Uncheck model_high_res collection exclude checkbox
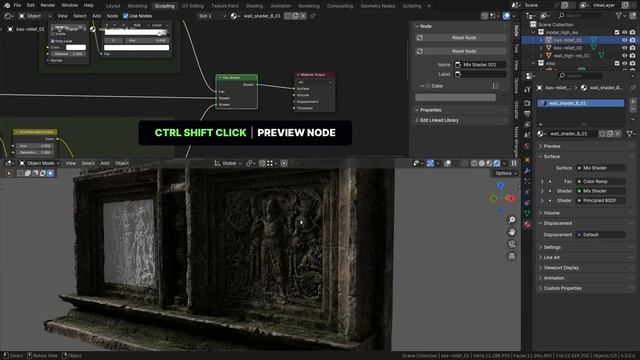The height and width of the screenshot is (360, 640). 617,32
